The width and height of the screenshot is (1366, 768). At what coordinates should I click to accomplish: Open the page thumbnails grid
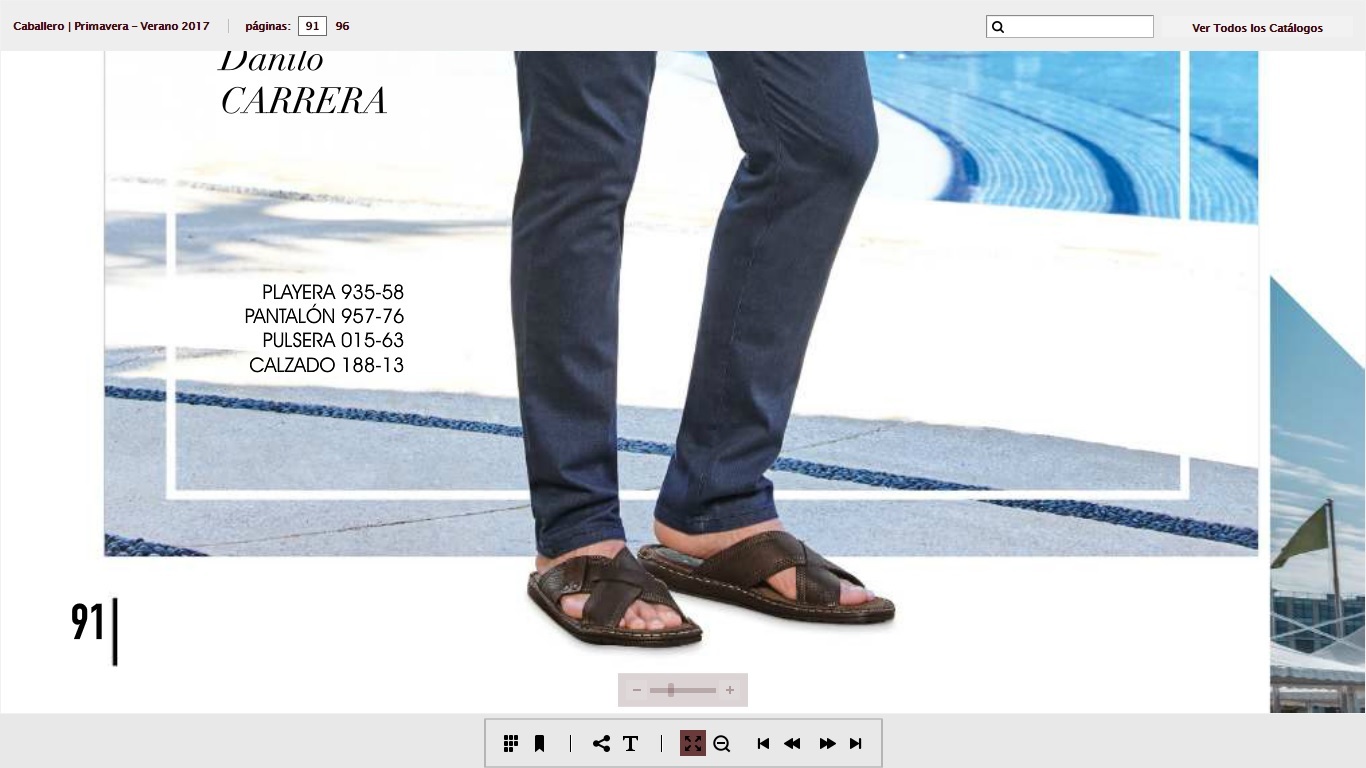coord(511,743)
